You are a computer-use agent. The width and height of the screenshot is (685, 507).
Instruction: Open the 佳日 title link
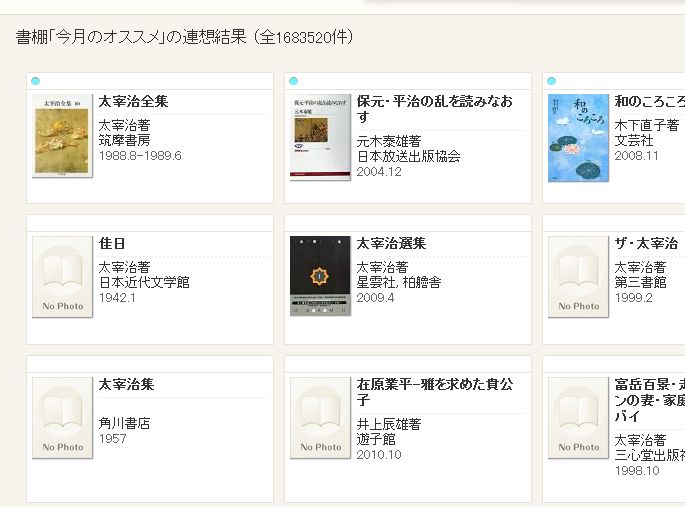click(112, 243)
